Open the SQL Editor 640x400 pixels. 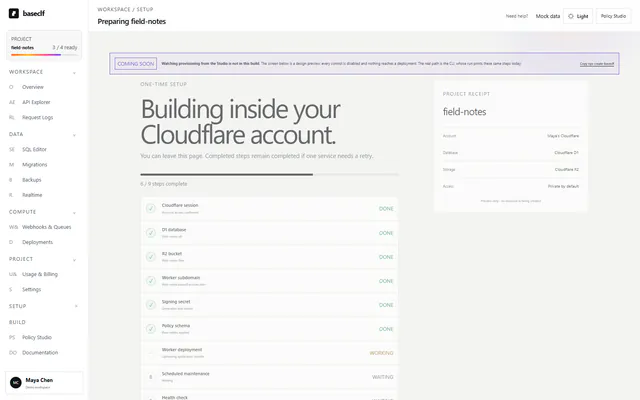[x=42, y=149]
